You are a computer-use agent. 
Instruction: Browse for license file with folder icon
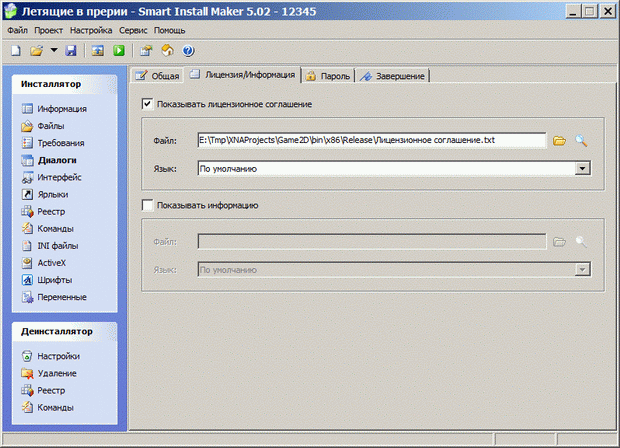560,141
